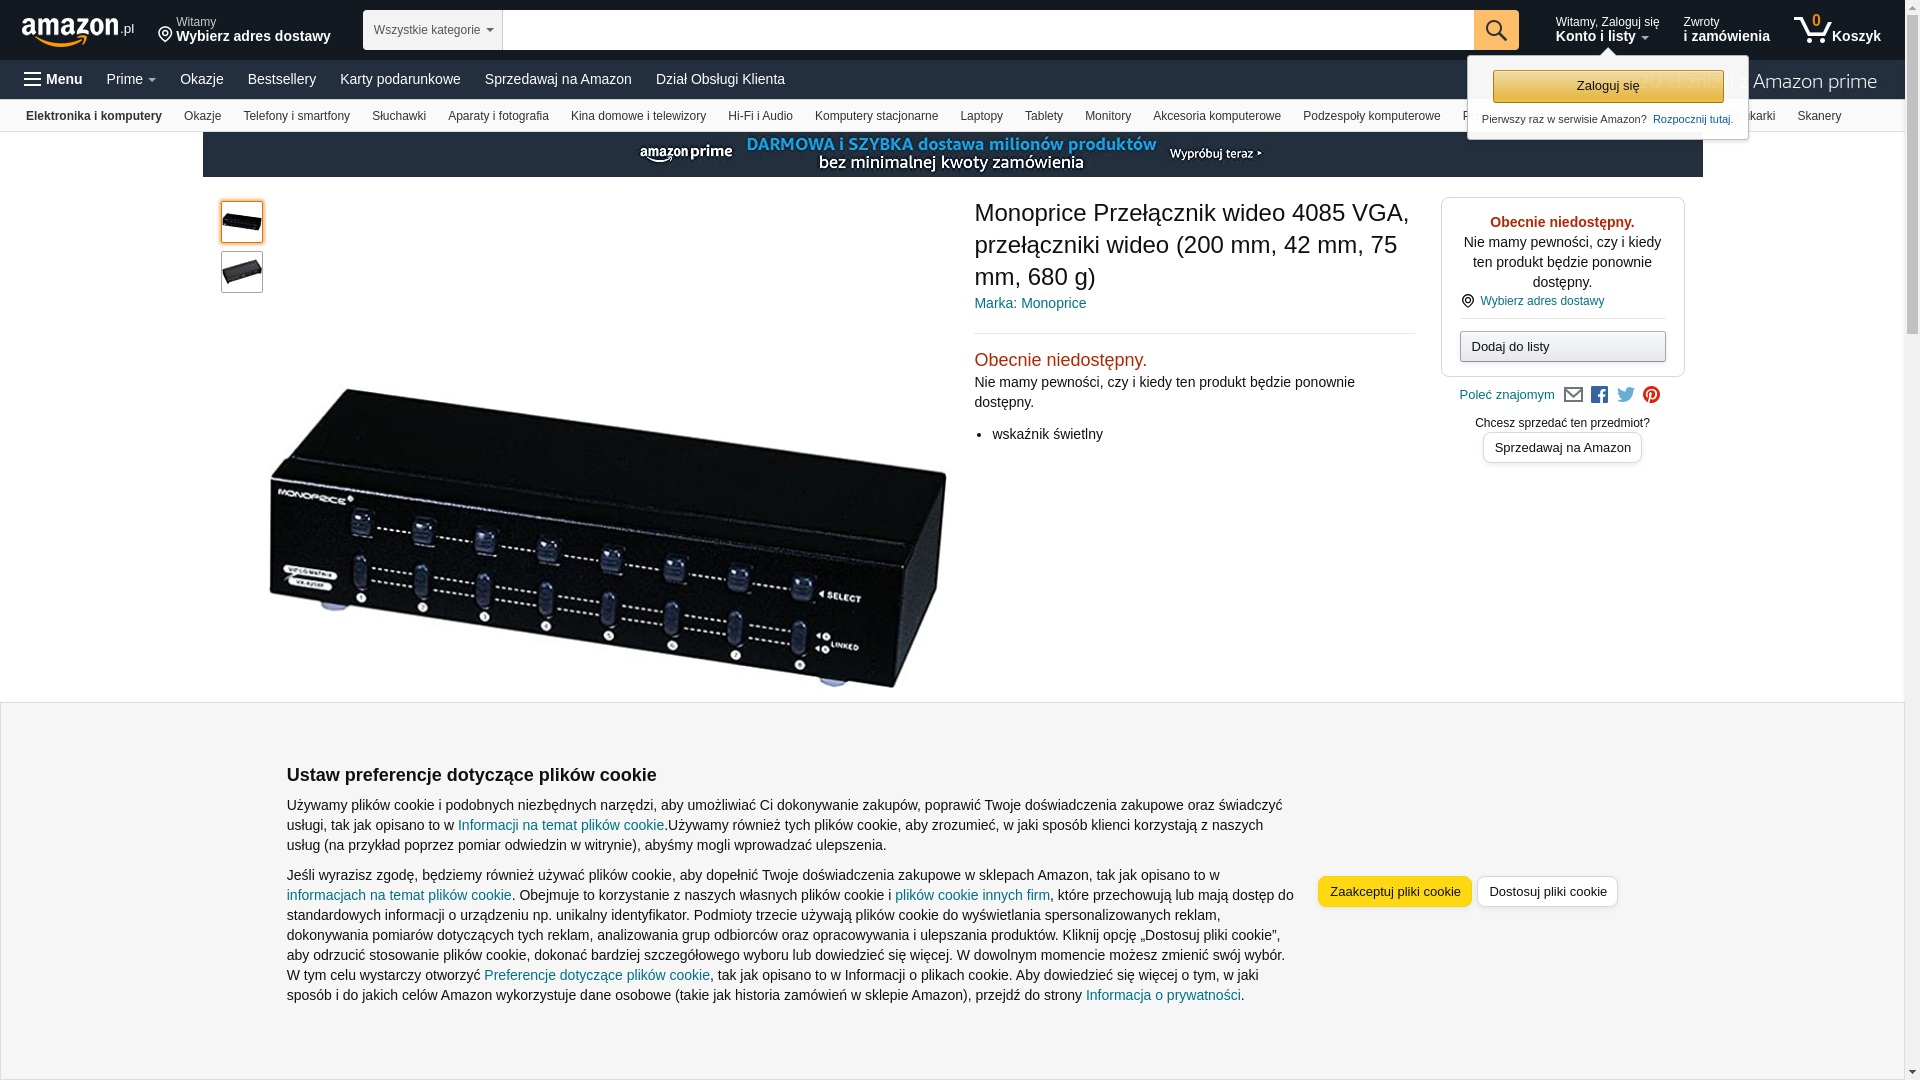Open the shopping cart Koszyk icon
The width and height of the screenshot is (1920, 1080).
tap(1837, 30)
